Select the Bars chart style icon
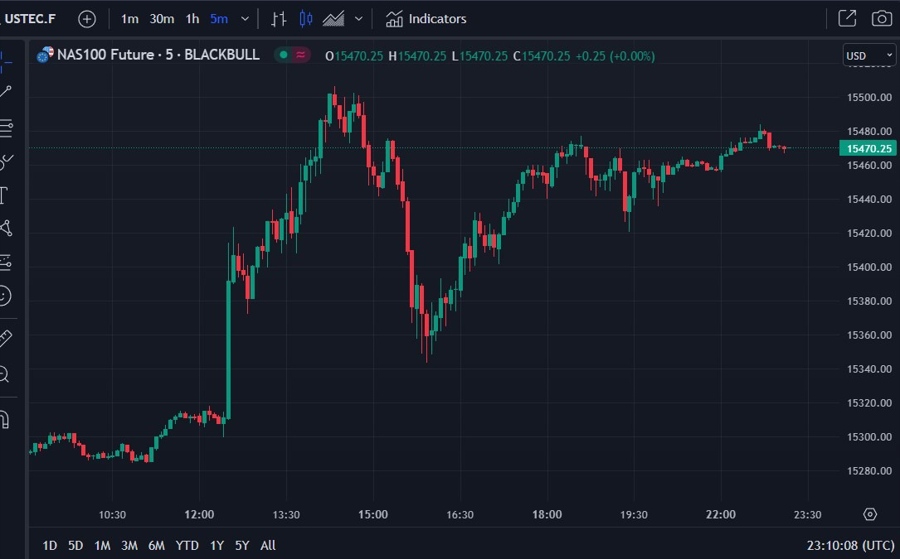This screenshot has height=559, width=900. point(278,19)
